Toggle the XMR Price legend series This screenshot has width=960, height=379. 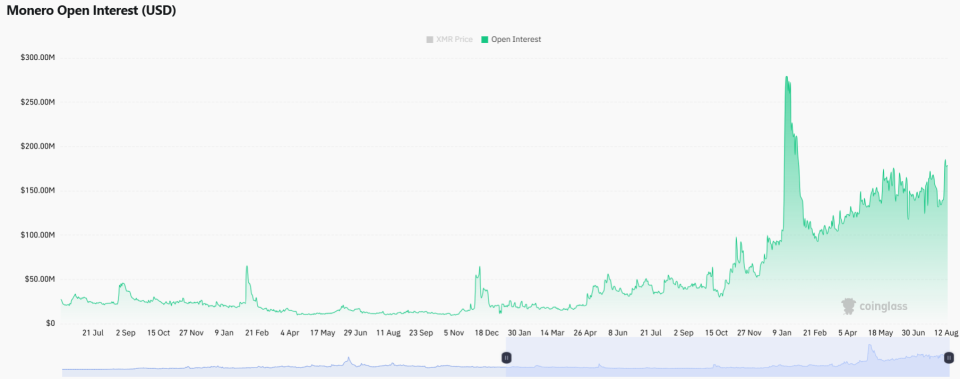coord(449,39)
